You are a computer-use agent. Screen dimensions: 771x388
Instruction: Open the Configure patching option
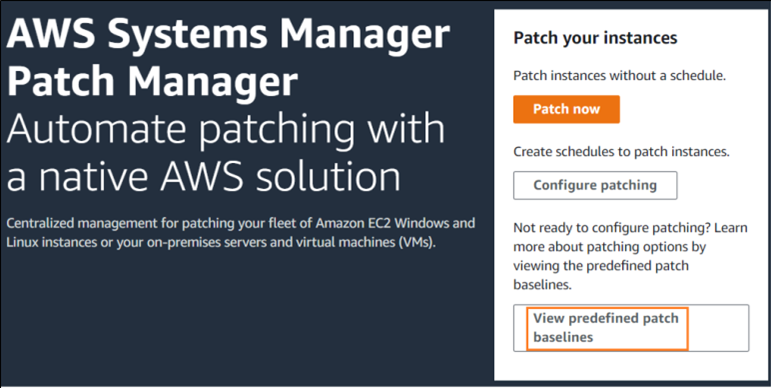[x=595, y=185]
